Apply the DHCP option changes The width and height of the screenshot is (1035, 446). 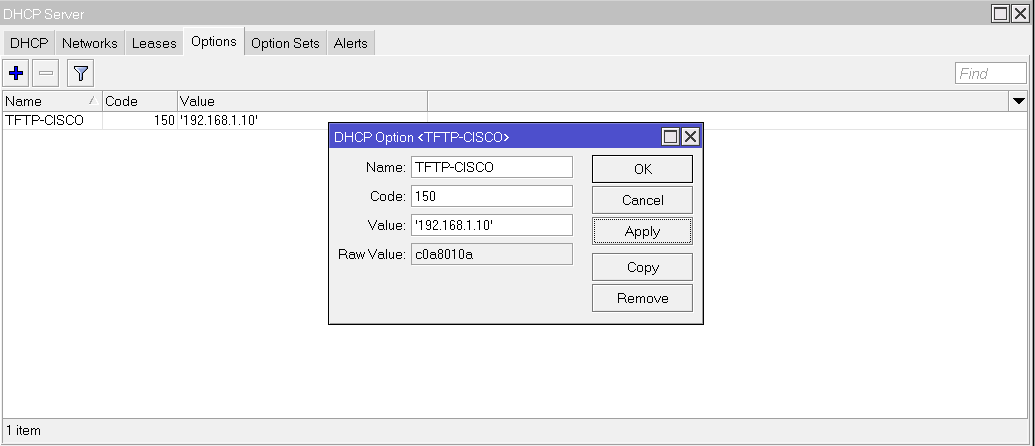point(642,231)
